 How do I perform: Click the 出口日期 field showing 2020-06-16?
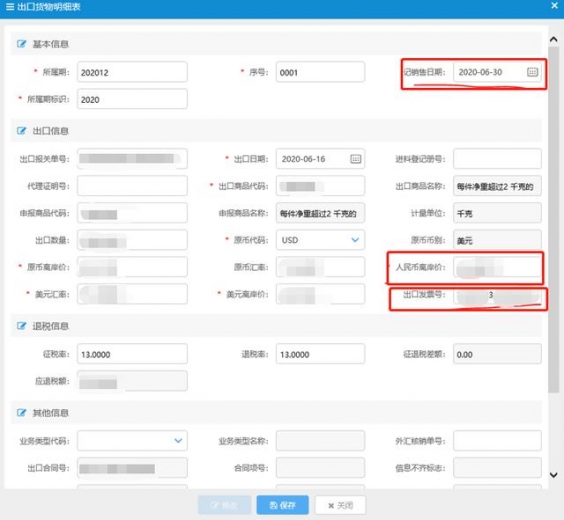pyautogui.click(x=320, y=159)
